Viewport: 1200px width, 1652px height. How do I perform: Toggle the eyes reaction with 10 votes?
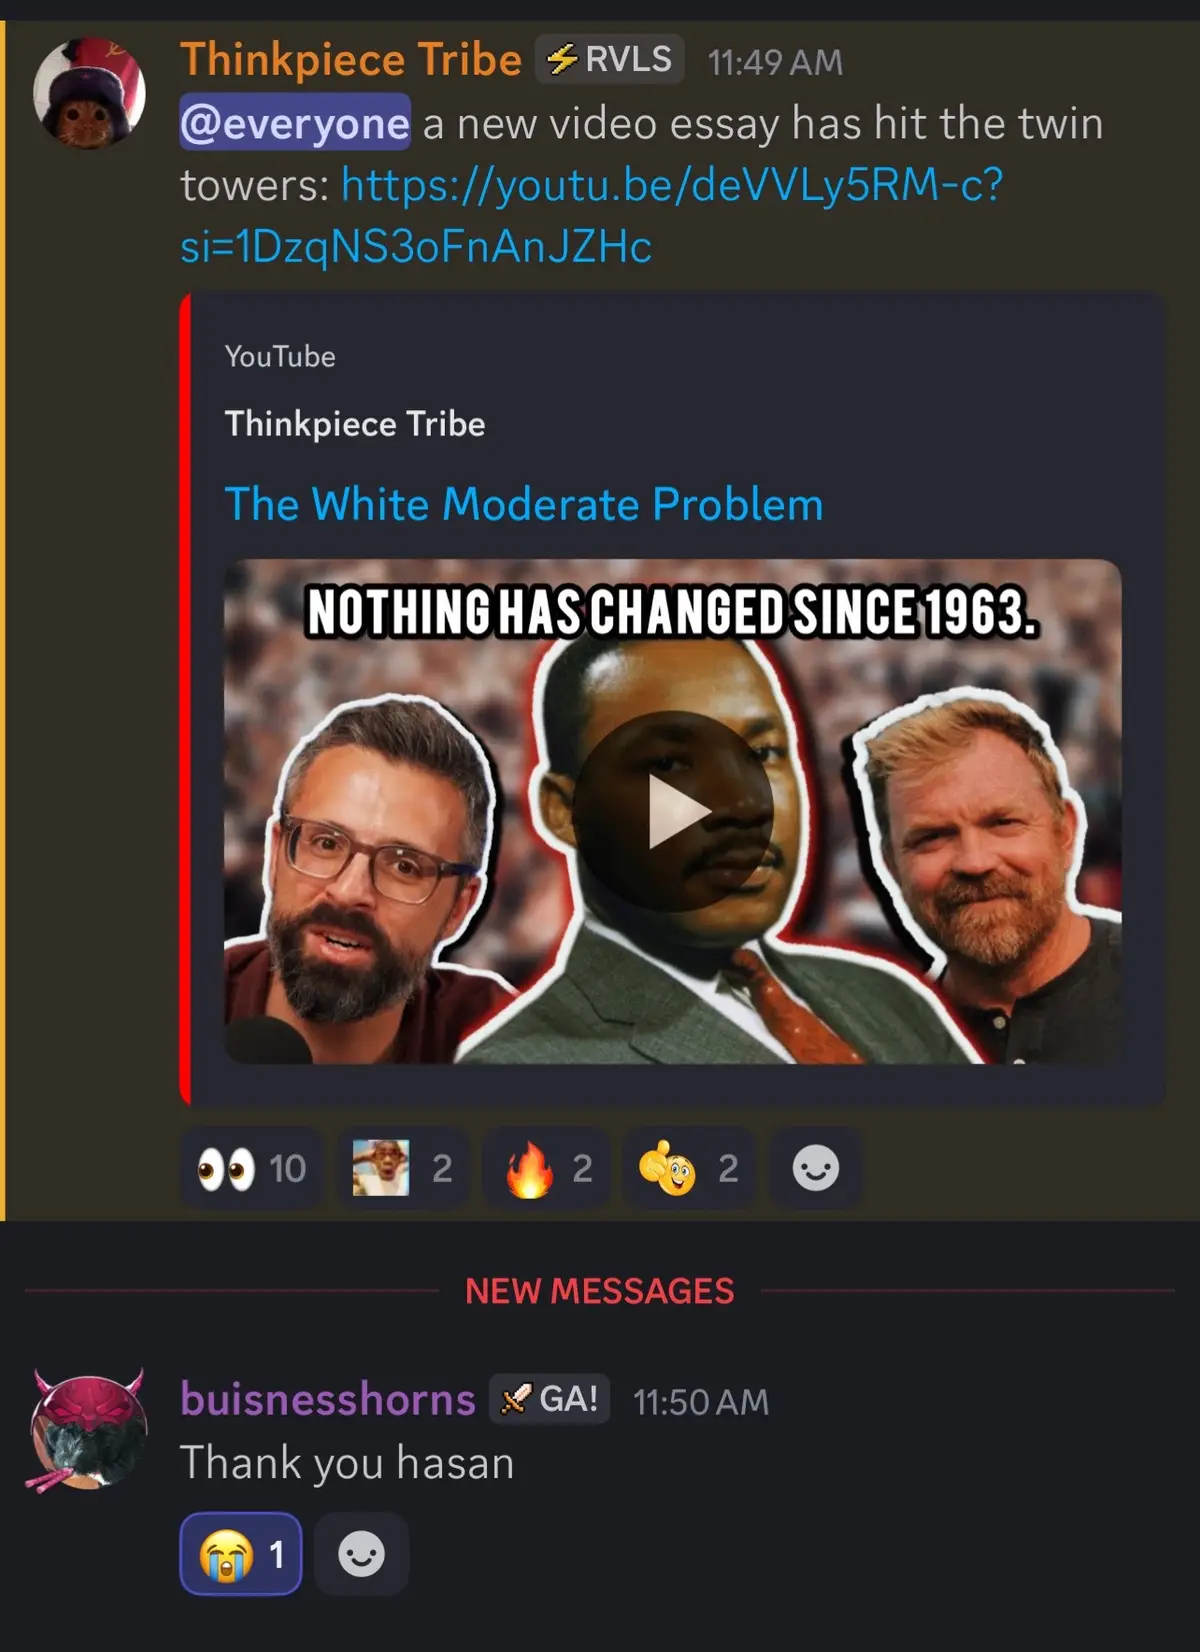pyautogui.click(x=252, y=1168)
